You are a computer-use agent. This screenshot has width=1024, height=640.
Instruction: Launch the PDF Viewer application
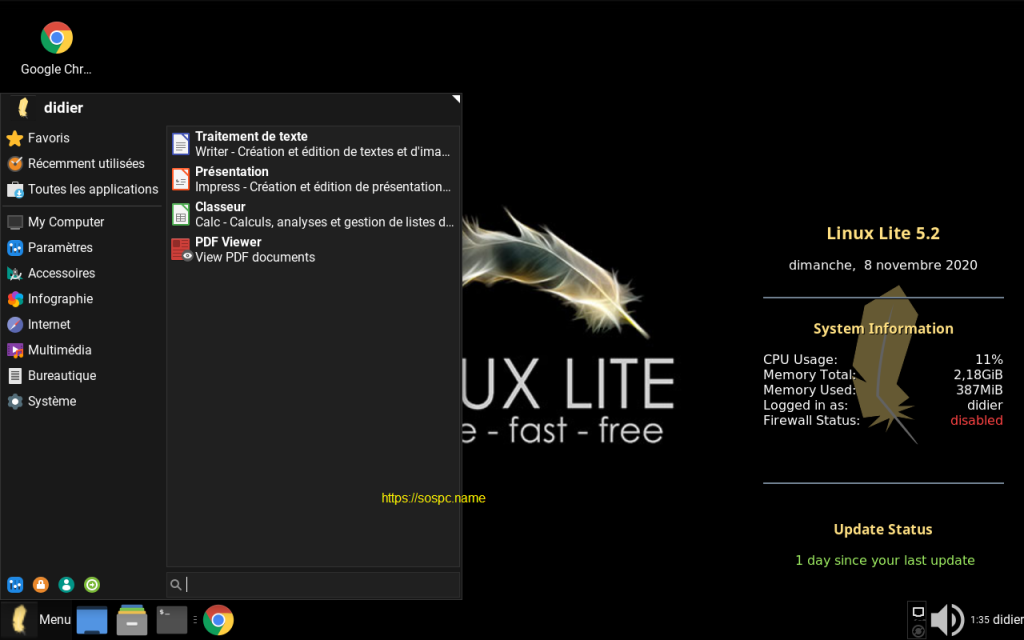(313, 249)
